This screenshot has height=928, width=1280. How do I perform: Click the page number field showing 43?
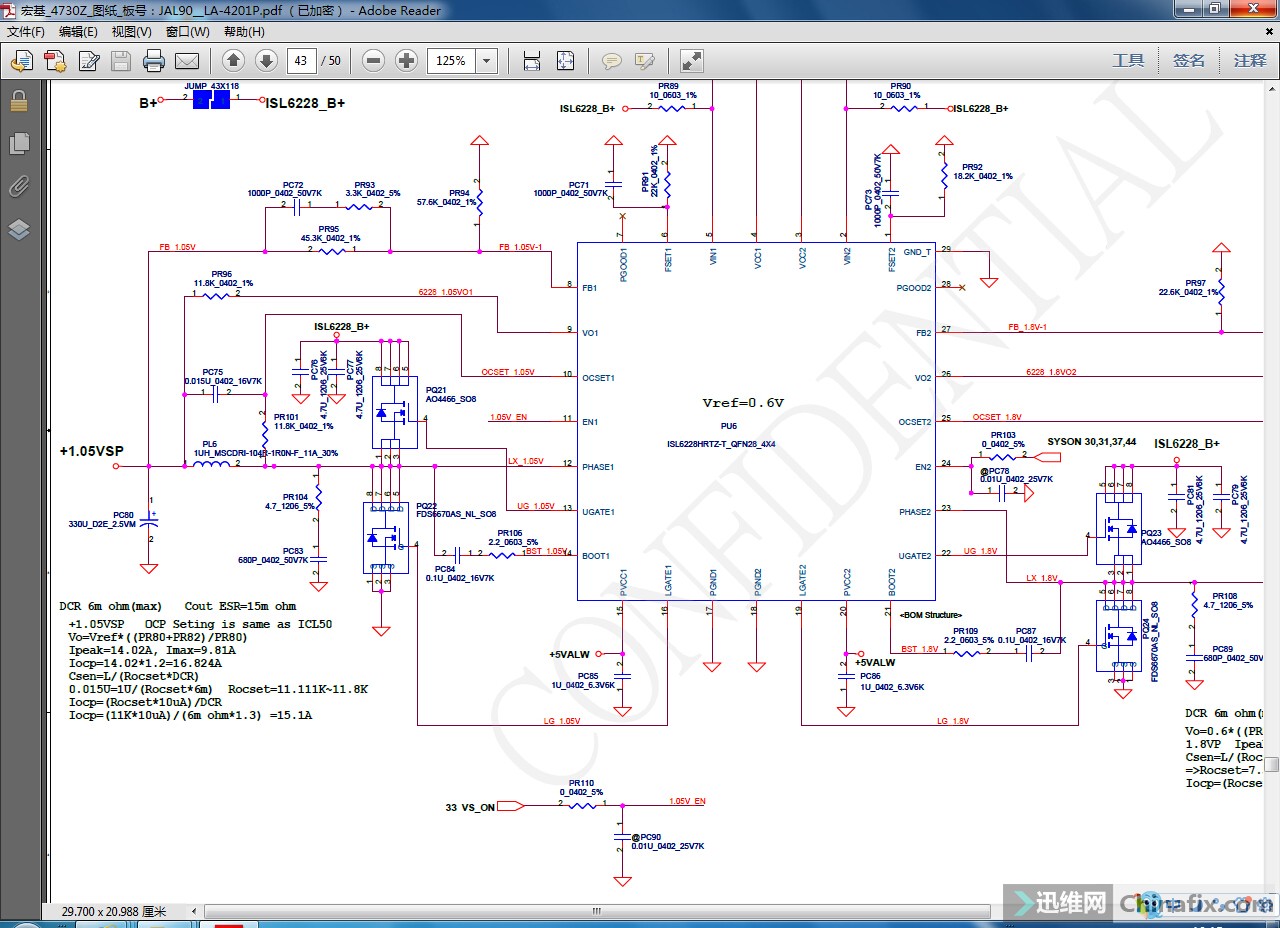pyautogui.click(x=301, y=61)
